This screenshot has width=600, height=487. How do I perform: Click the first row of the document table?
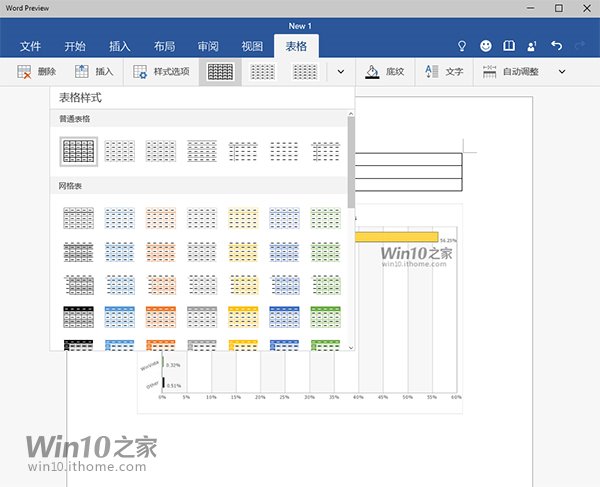(408, 159)
